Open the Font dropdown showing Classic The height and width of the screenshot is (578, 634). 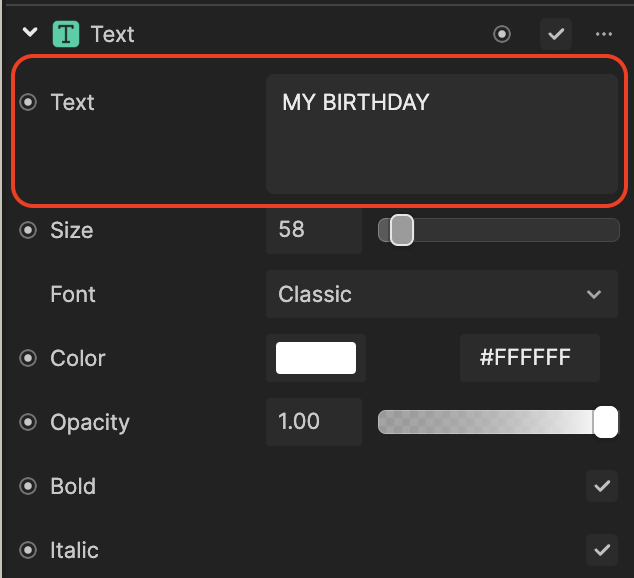[442, 294]
